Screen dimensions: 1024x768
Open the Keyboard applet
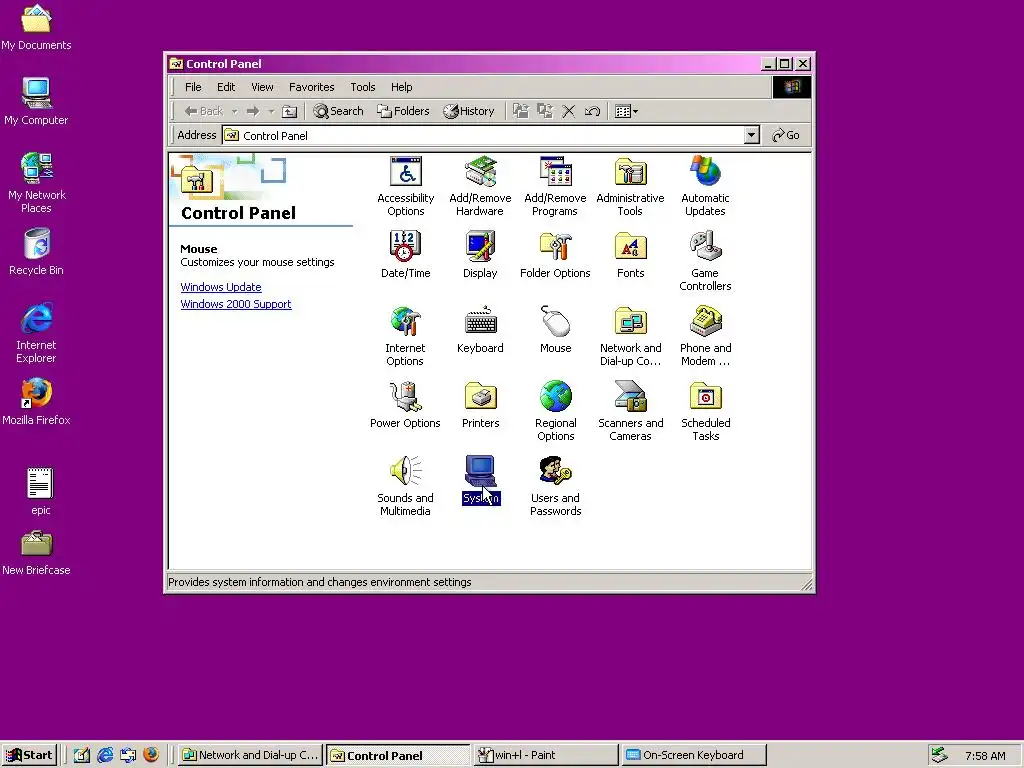click(480, 330)
